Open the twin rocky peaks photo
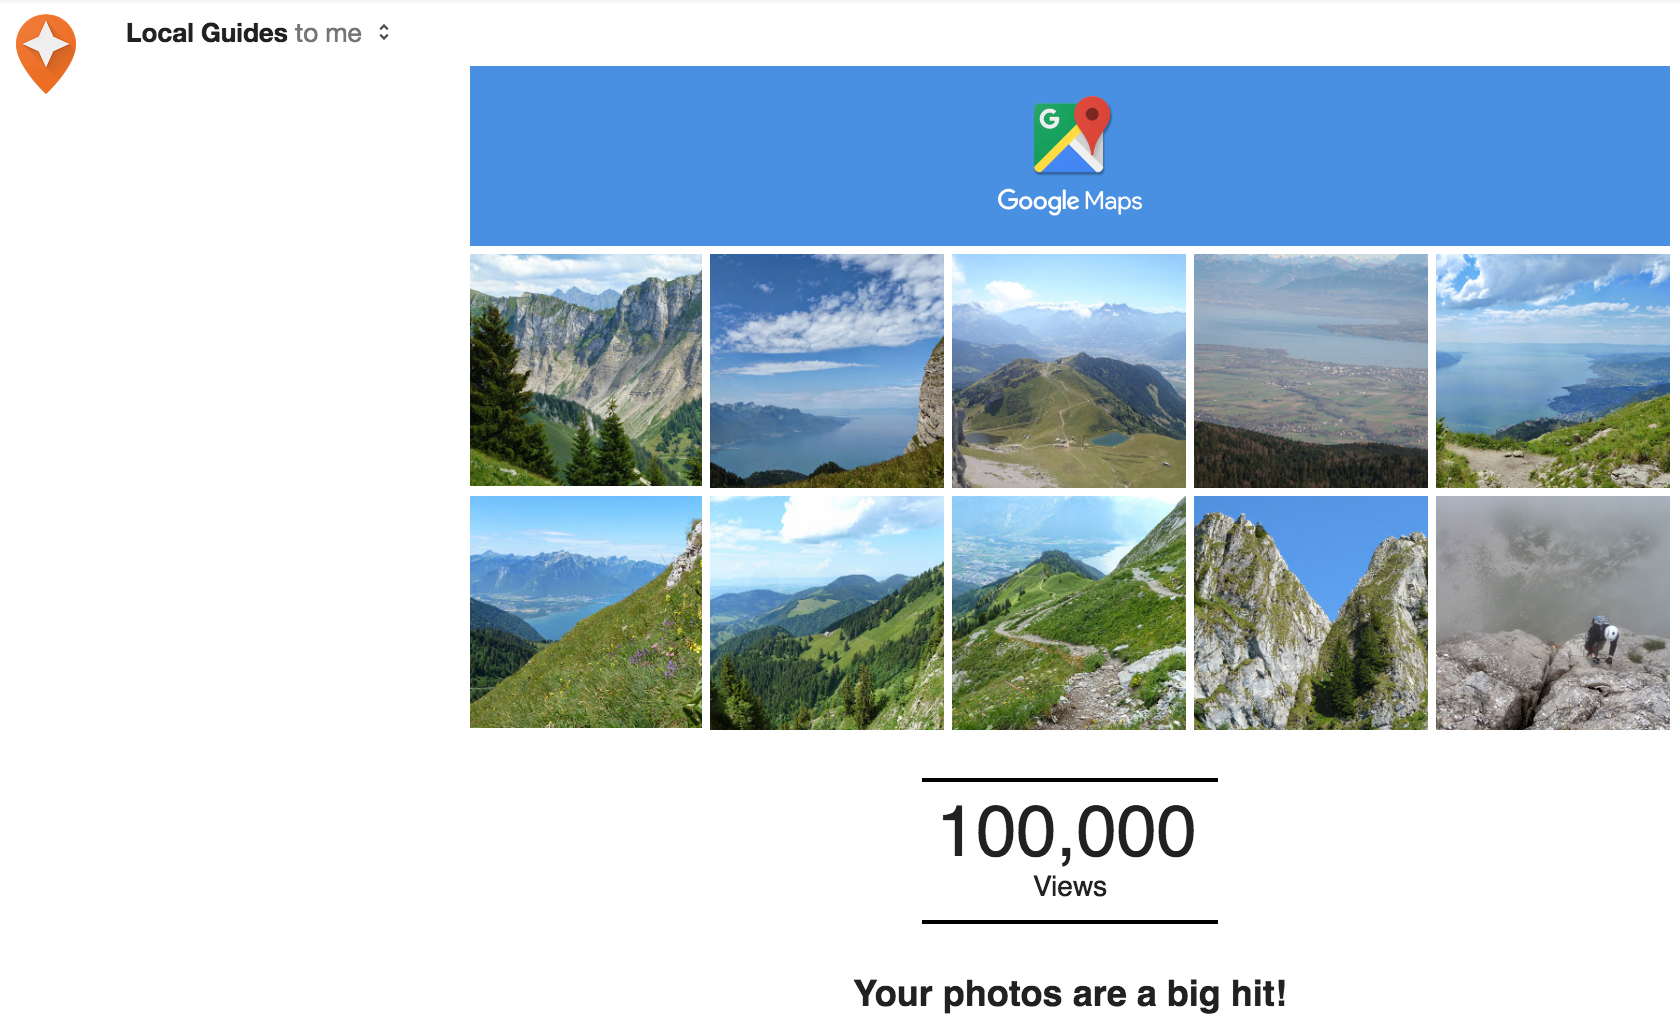This screenshot has width=1680, height=1022. pyautogui.click(x=1311, y=613)
